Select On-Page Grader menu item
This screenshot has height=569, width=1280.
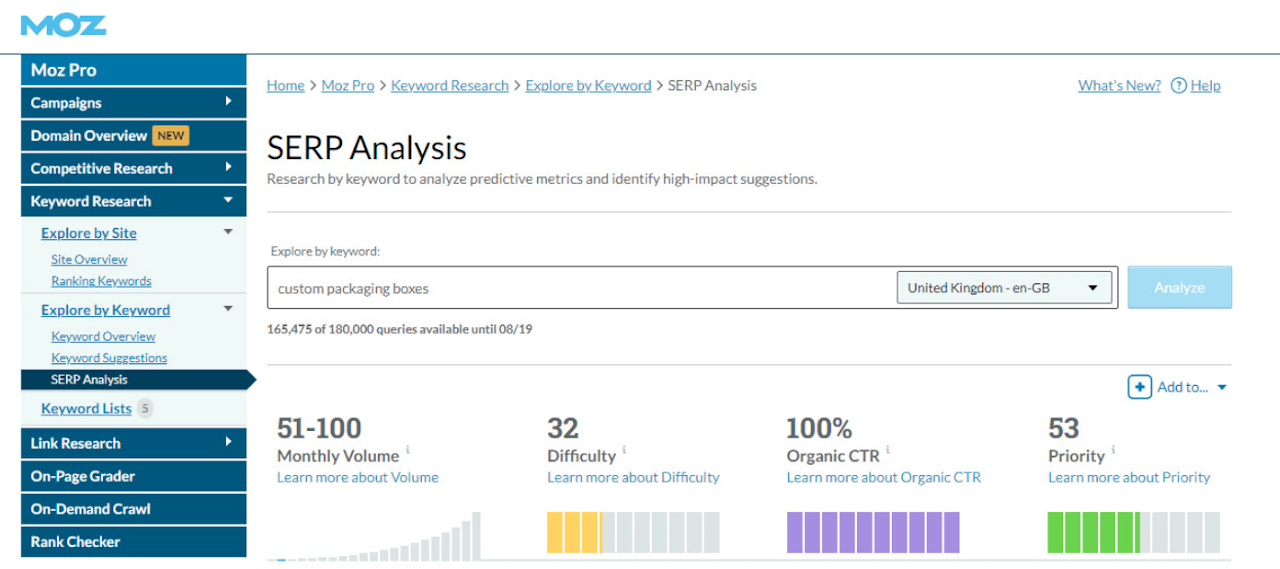tap(83, 476)
